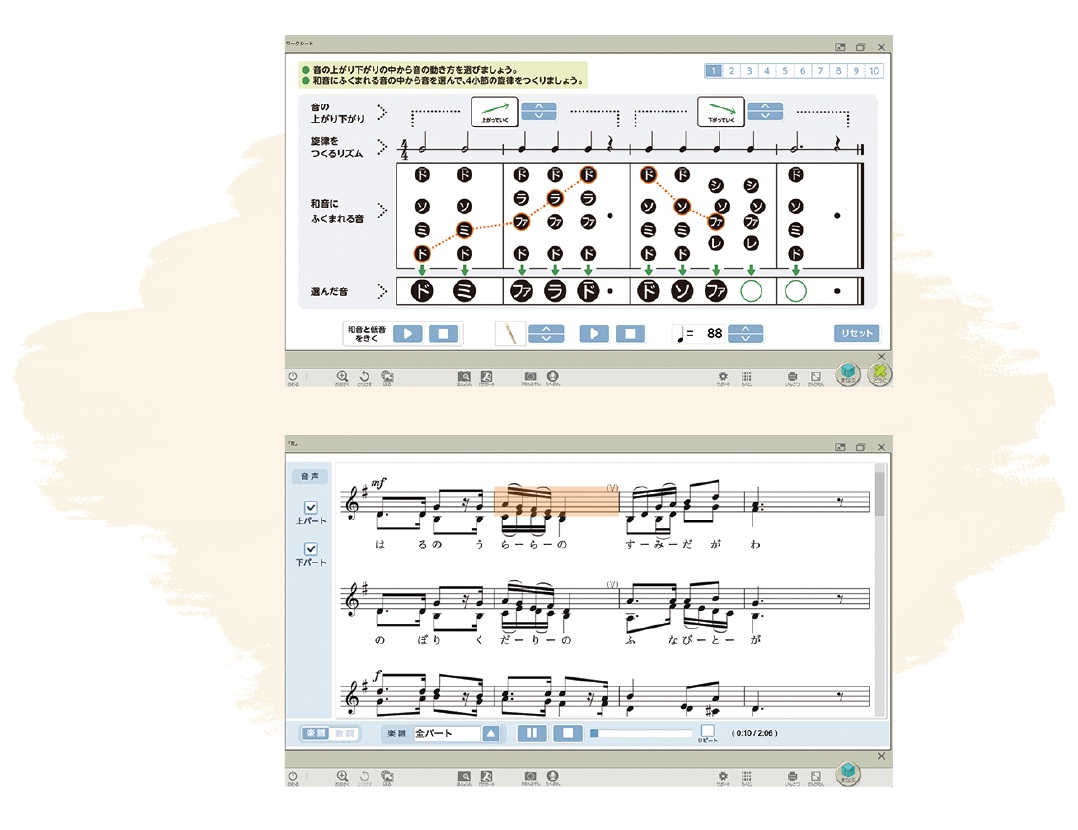The height and width of the screenshot is (830, 1078).
Task: Open settings gear in the worksheet toolbar
Action: click(722, 378)
